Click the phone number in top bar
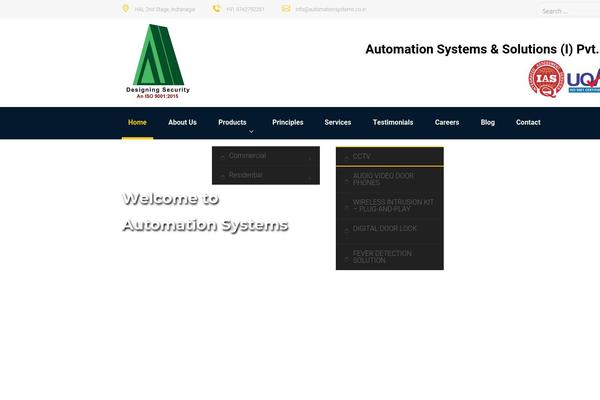 [245, 9]
